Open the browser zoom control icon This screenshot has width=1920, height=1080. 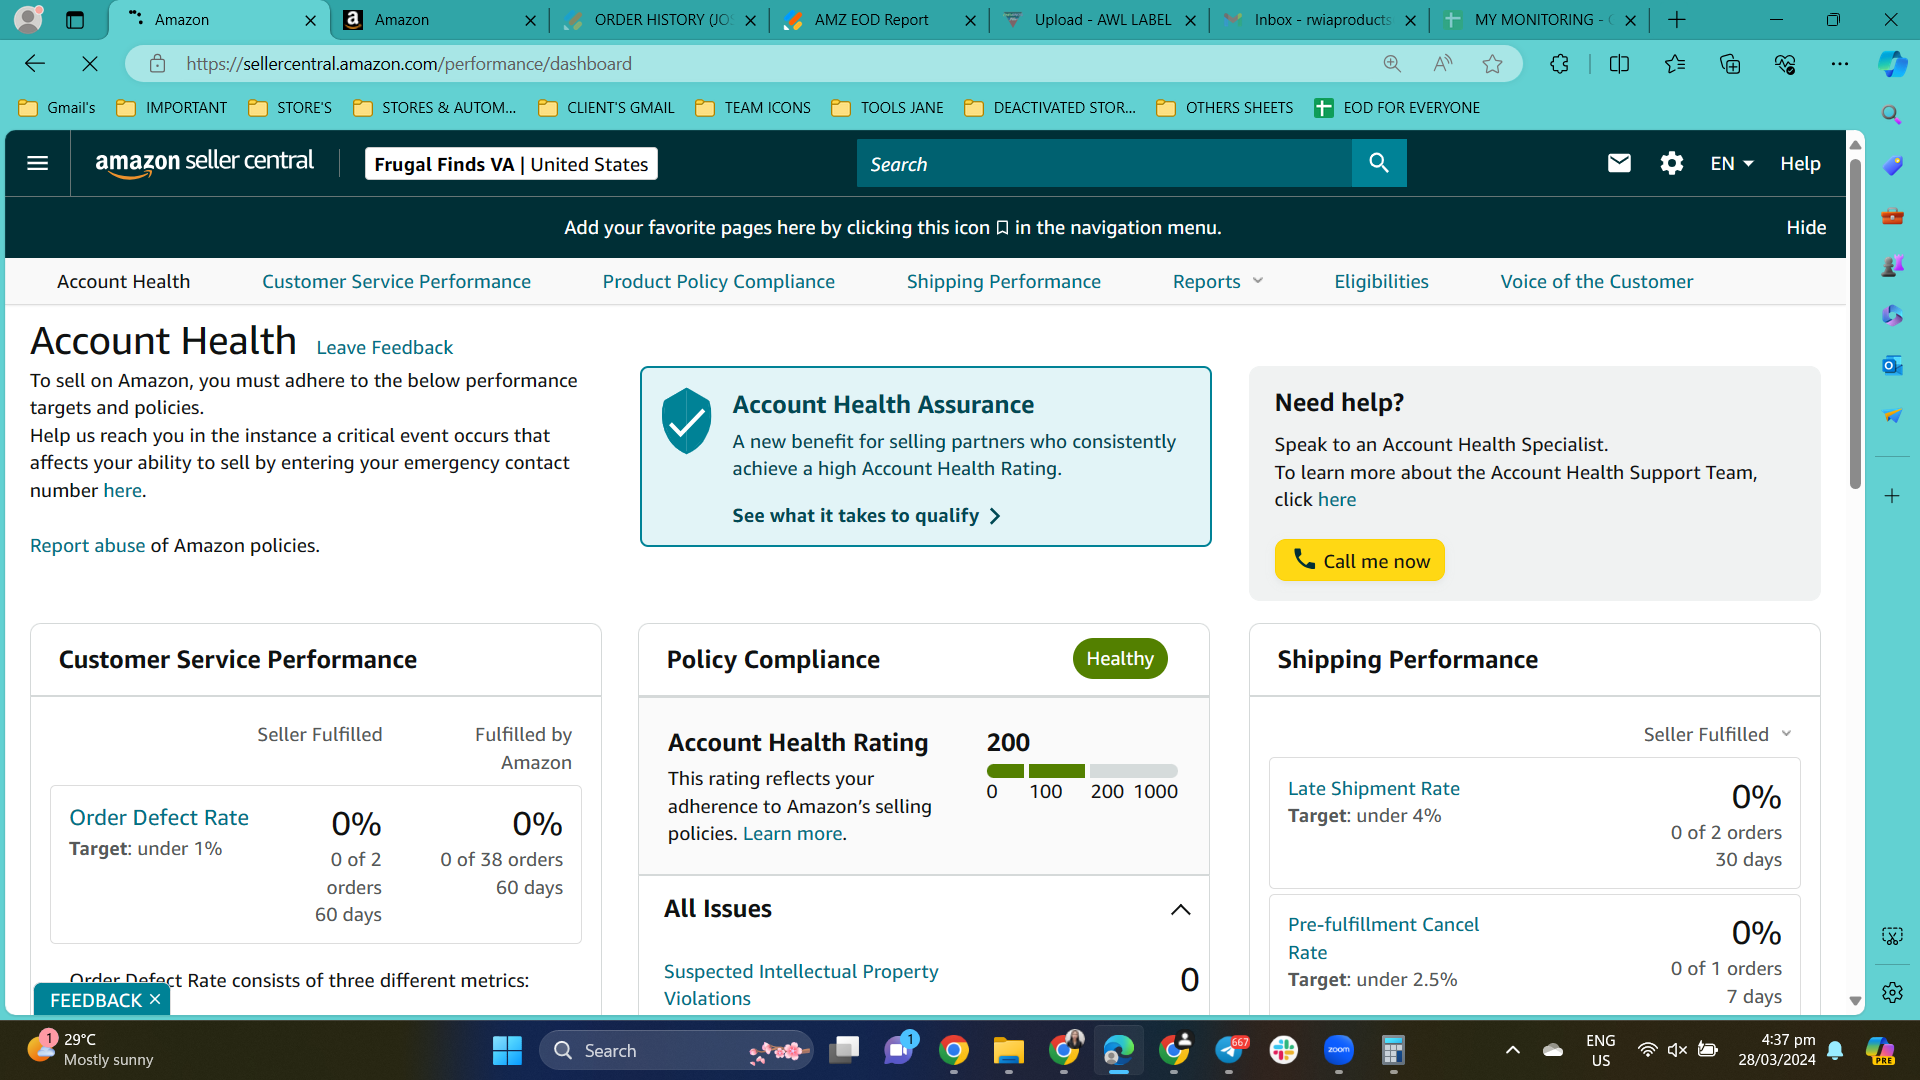(x=1392, y=64)
